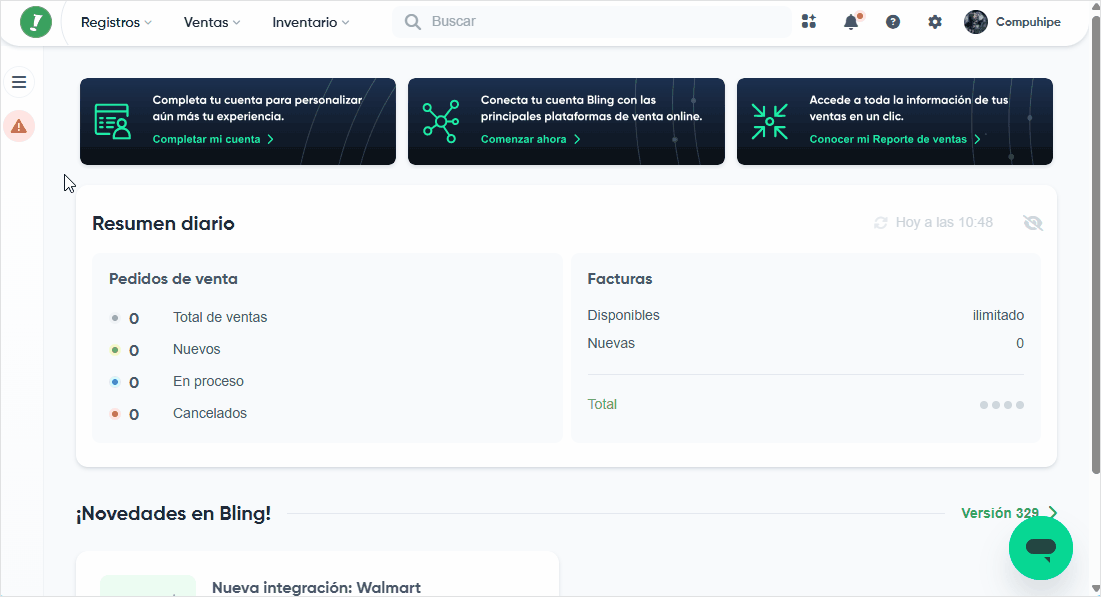The height and width of the screenshot is (597, 1101).
Task: Click the Resumen diario heading
Action: (164, 223)
